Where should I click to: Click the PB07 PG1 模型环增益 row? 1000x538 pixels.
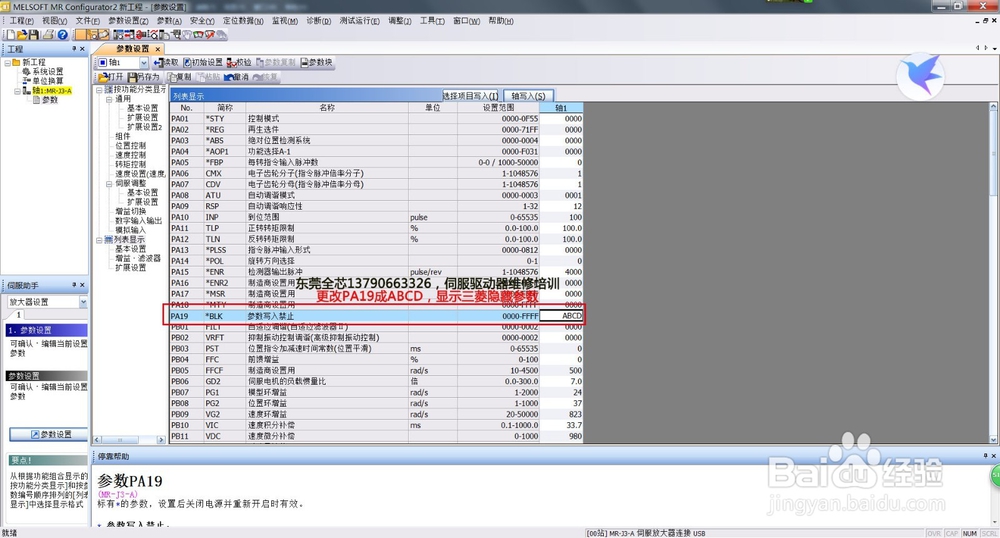click(376, 392)
